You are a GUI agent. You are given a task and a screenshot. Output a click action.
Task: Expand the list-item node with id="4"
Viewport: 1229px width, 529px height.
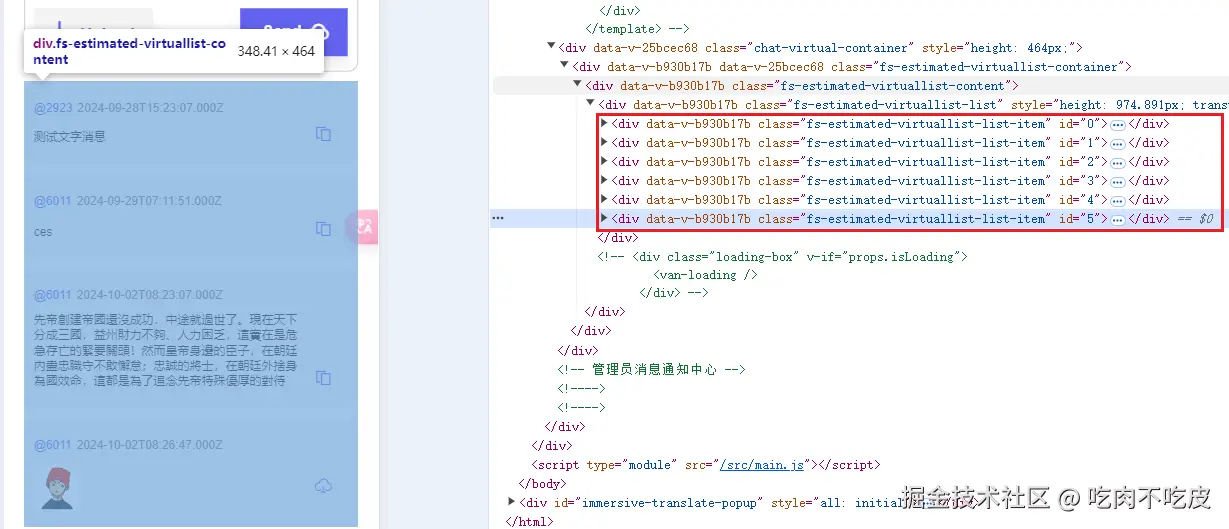[604, 200]
